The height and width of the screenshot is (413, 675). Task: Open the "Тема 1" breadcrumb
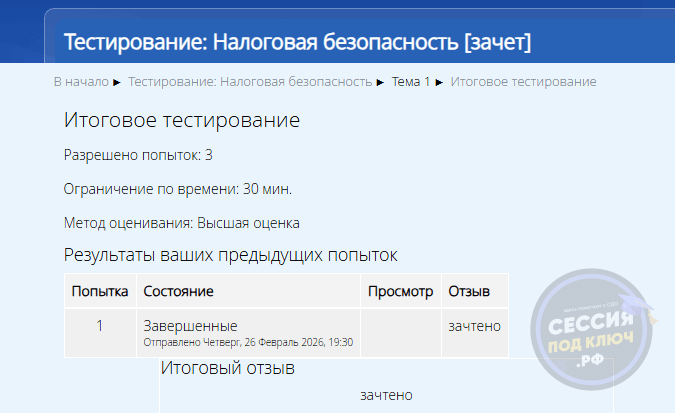coord(410,82)
